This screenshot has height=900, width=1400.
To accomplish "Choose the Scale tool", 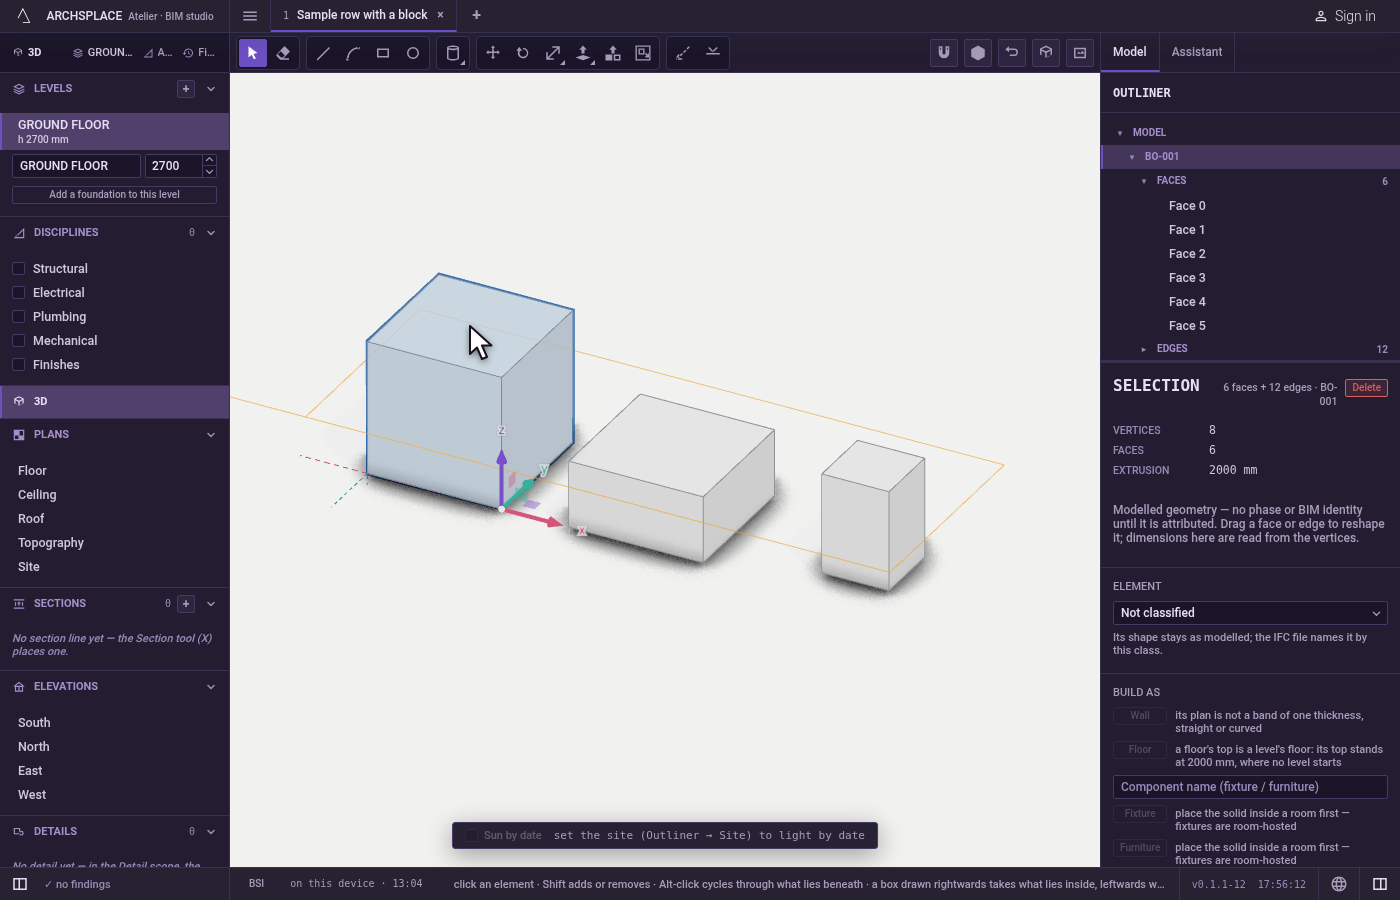I will tap(553, 53).
